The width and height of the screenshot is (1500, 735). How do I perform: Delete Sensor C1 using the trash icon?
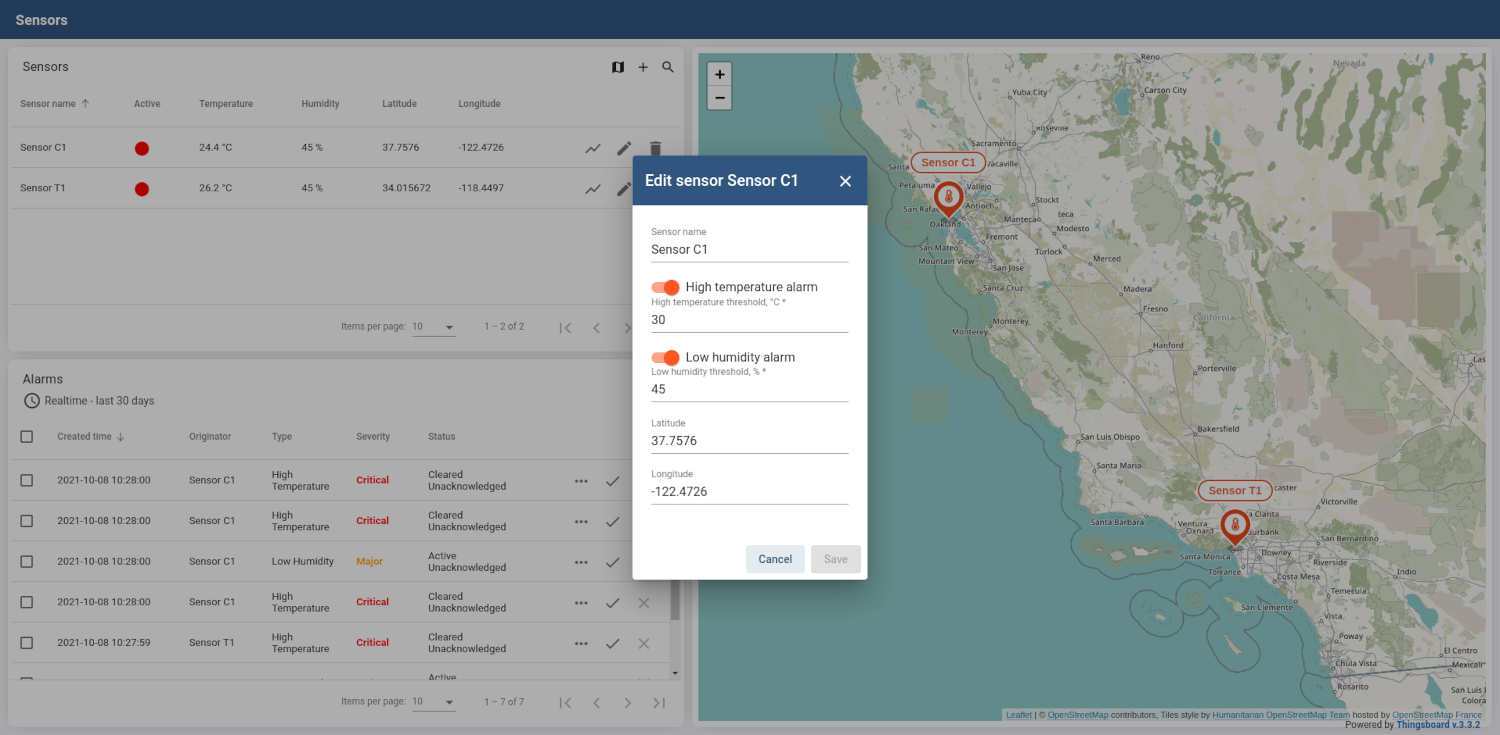[x=655, y=148]
